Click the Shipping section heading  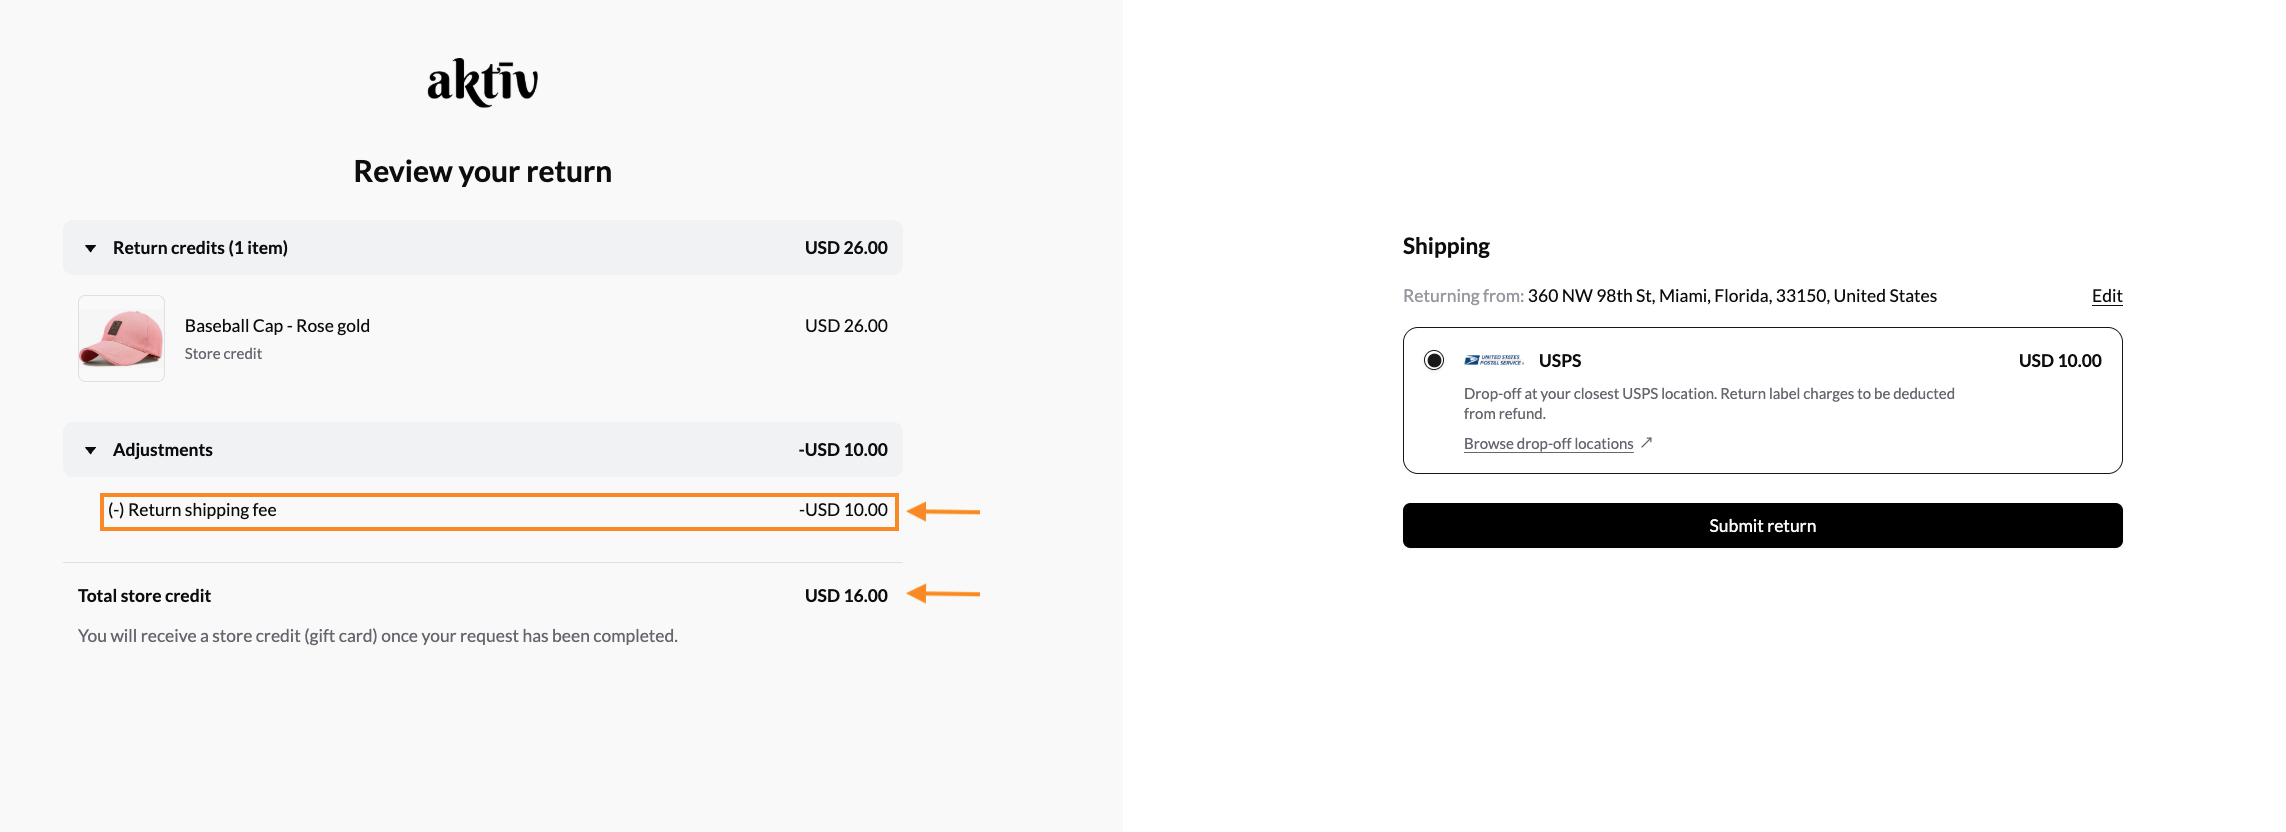click(1446, 247)
